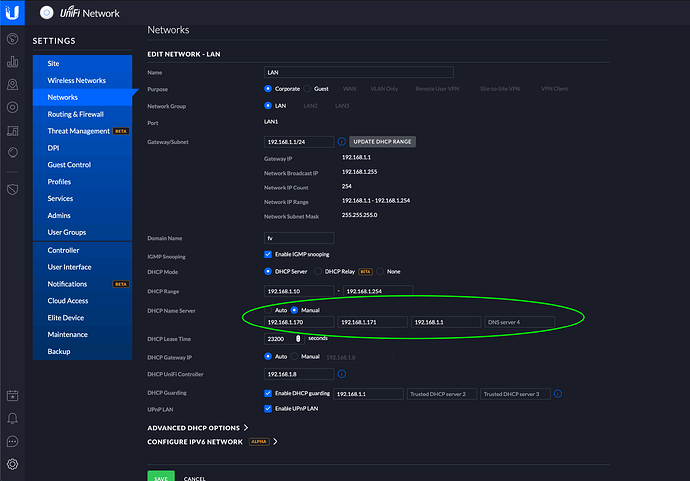Click the Ubiquiti logo icon at top-left
Screen dimensions: 690x481
tap(14, 13)
